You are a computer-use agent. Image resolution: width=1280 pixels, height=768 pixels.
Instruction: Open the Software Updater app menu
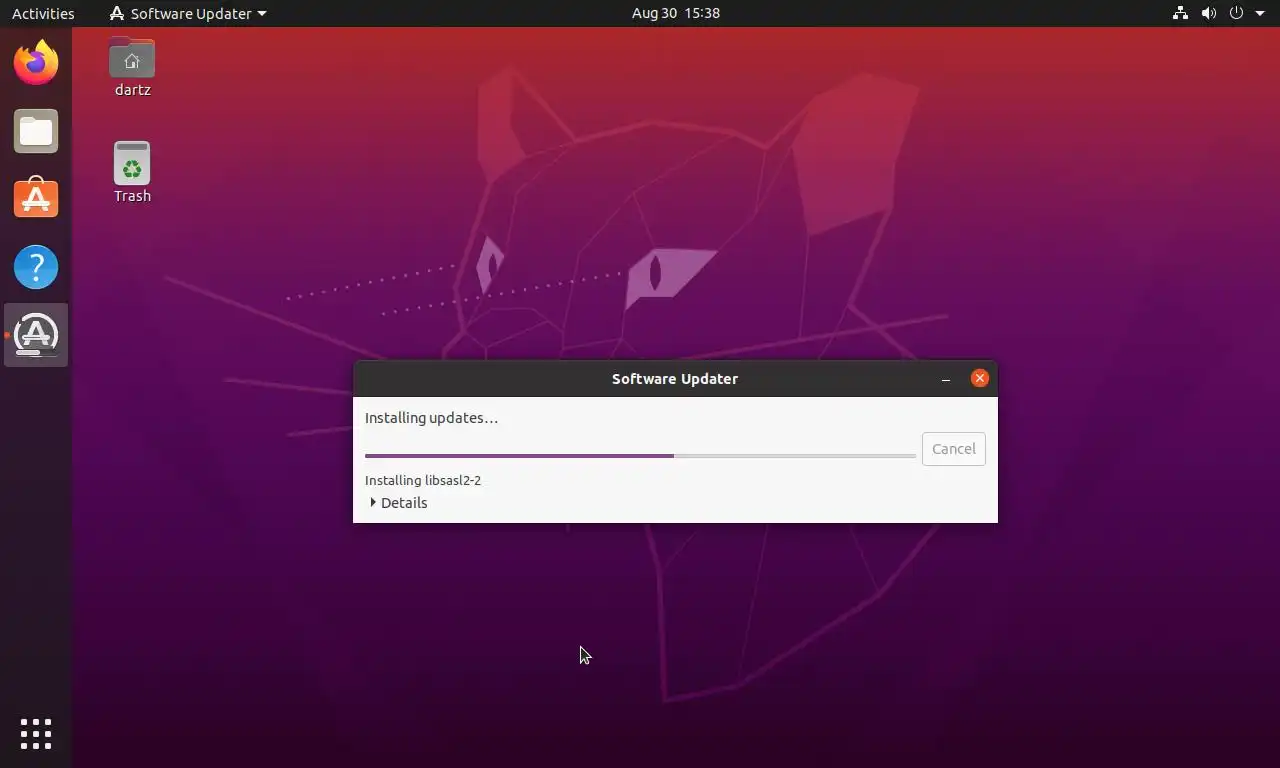[188, 13]
